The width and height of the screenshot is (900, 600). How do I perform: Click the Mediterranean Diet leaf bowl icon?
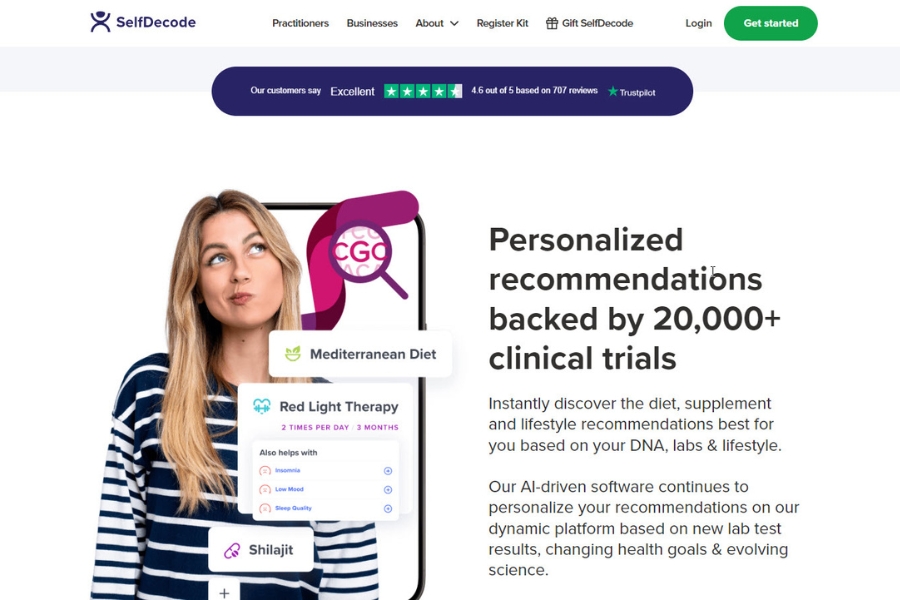[293, 353]
